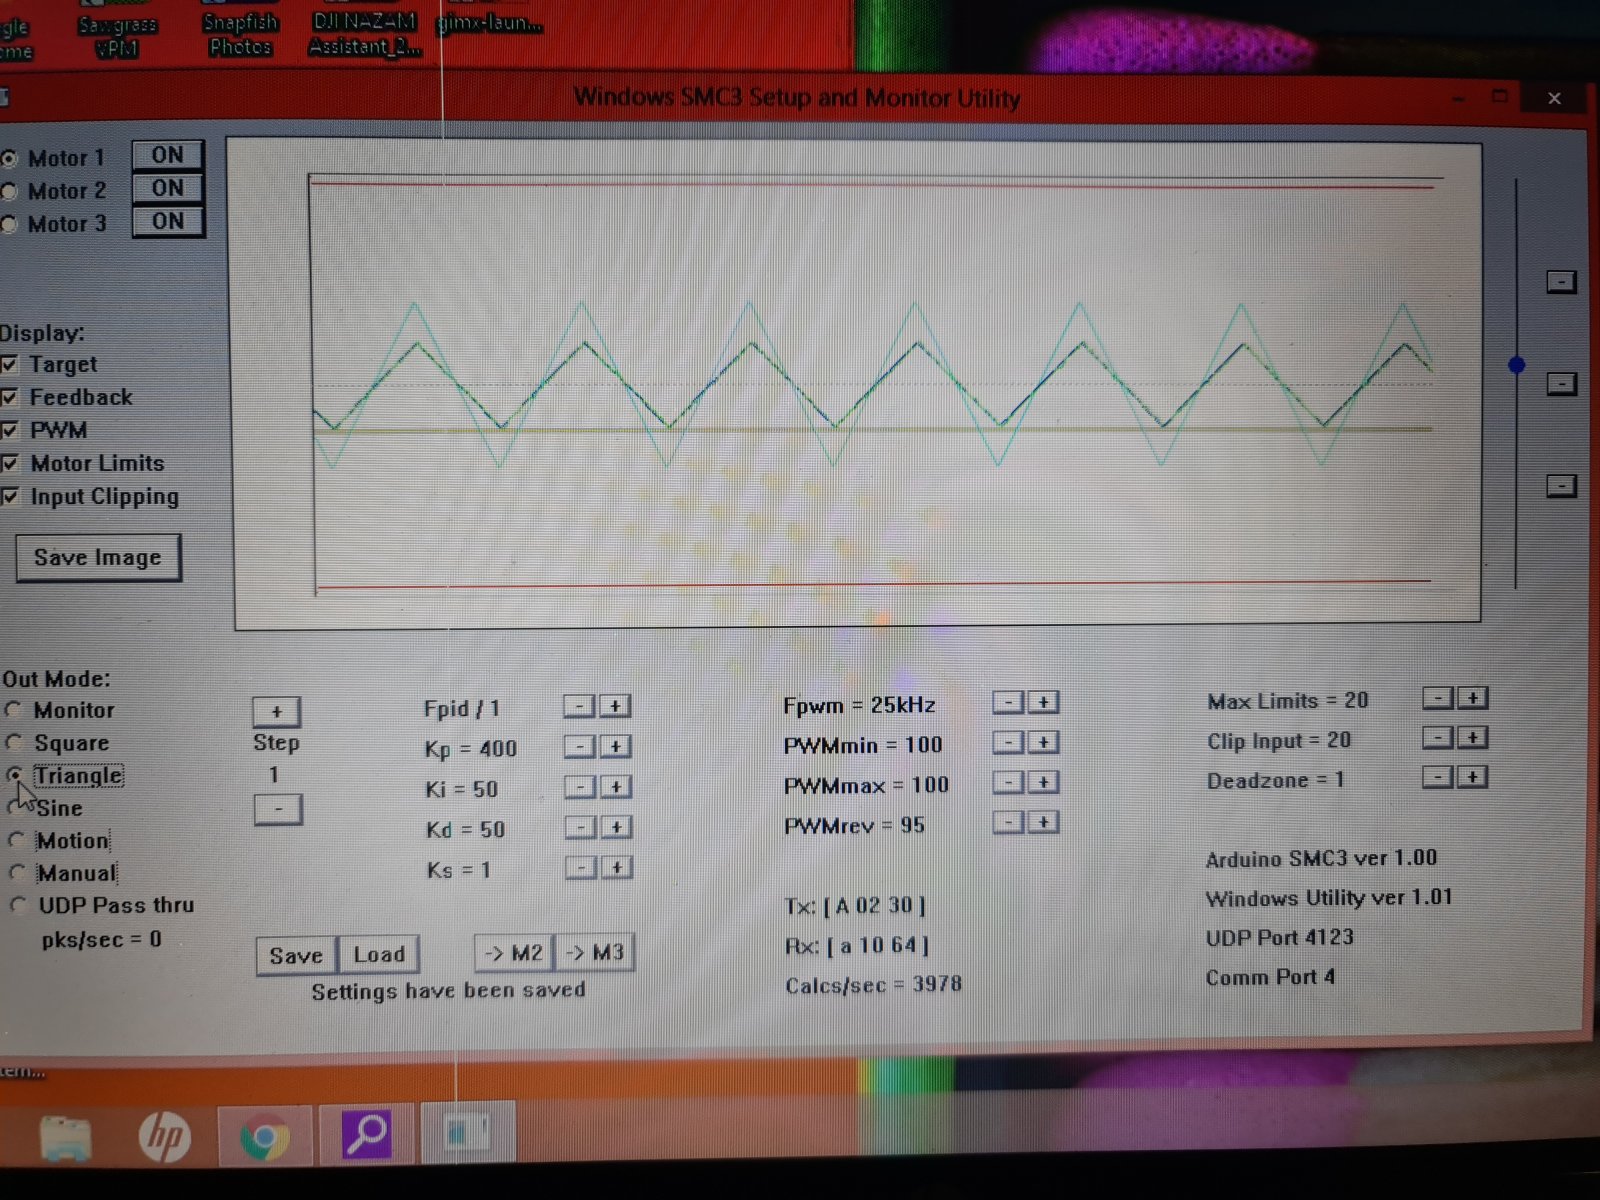Uncheck the Motor Limits checkbox
Viewport: 1600px width, 1200px height.
(10, 463)
